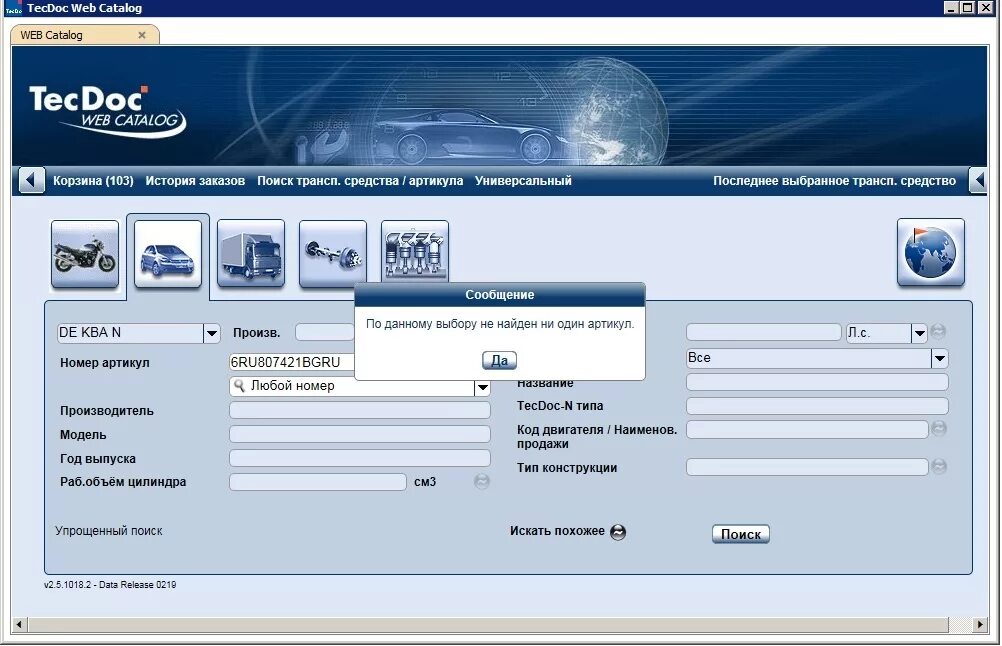Viewport: 1002px width, 646px height.
Task: Click round icon beside Л.с. dropdown
Action: [x=938, y=331]
